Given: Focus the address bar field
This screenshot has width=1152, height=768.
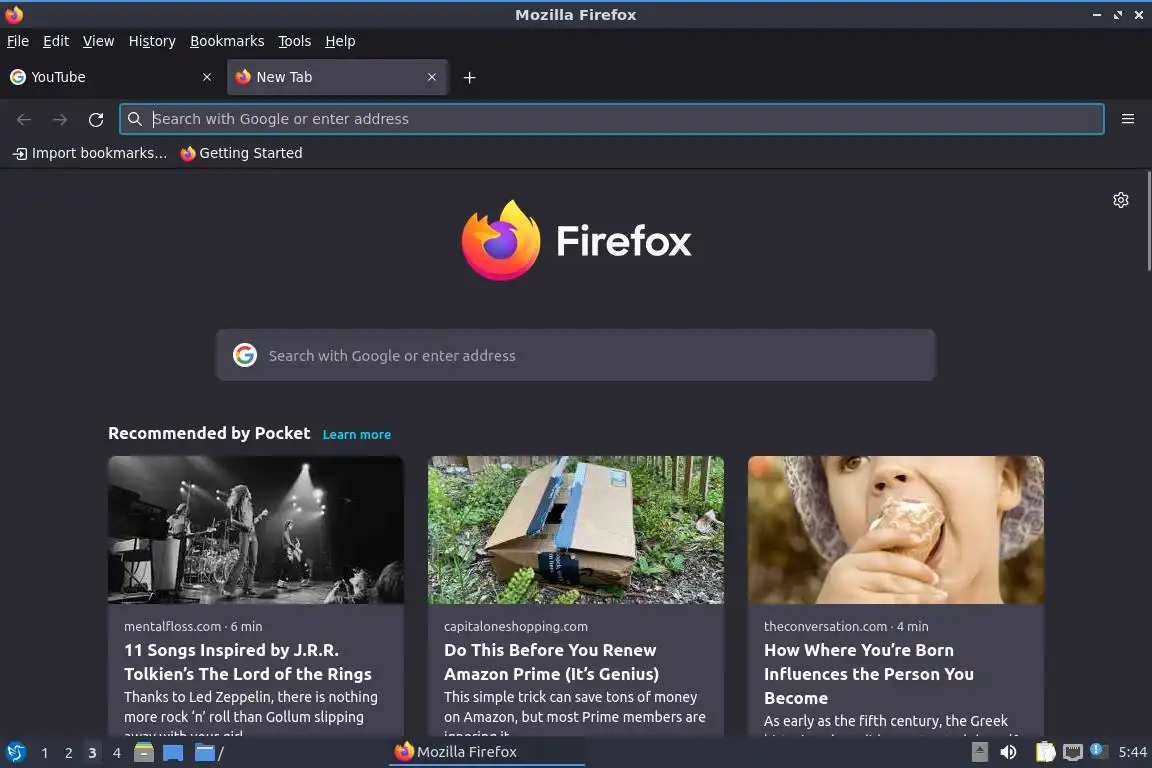Looking at the screenshot, I should click(611, 119).
